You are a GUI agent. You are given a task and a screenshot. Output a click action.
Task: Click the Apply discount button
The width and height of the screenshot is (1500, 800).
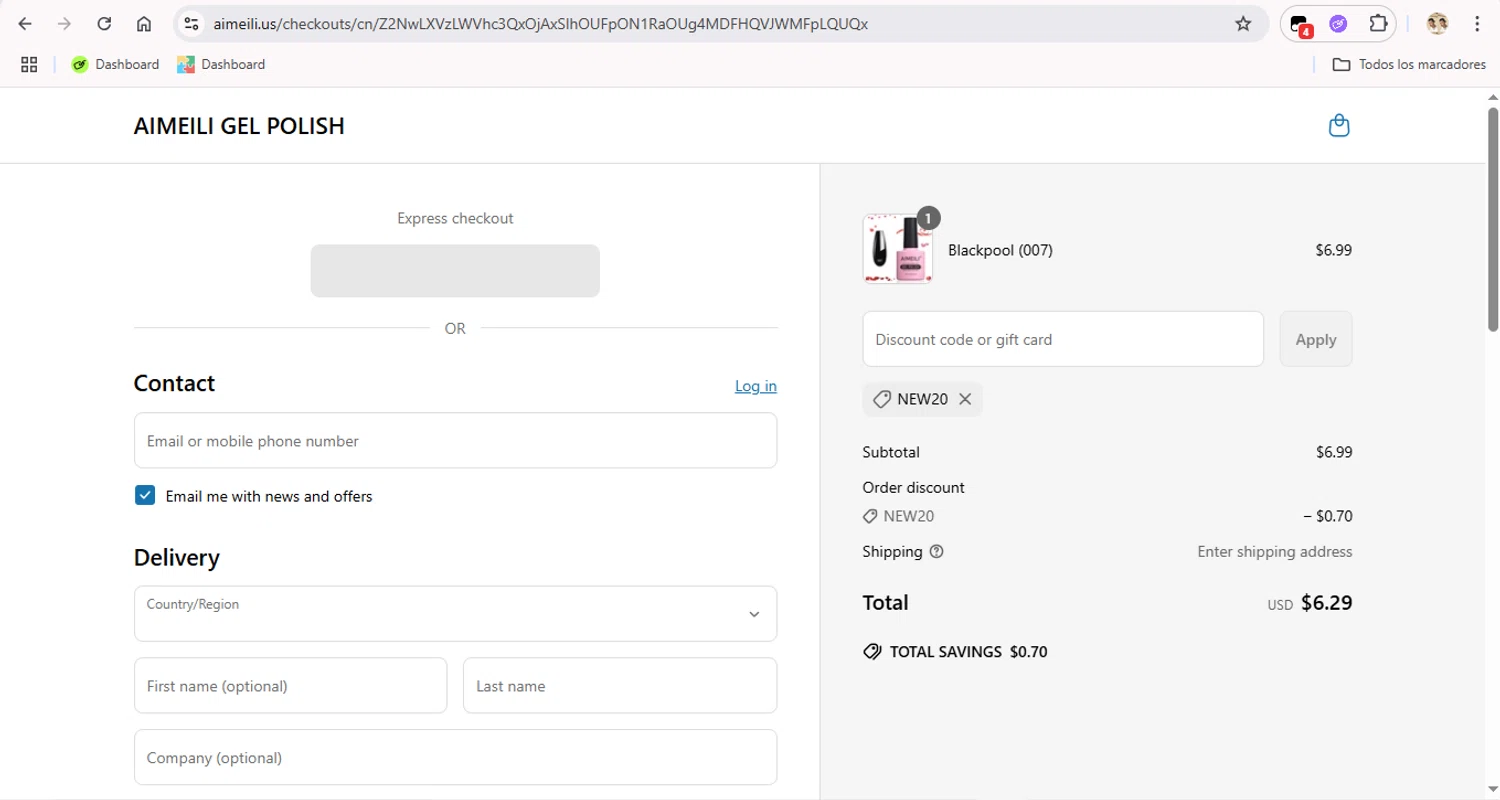(1316, 339)
